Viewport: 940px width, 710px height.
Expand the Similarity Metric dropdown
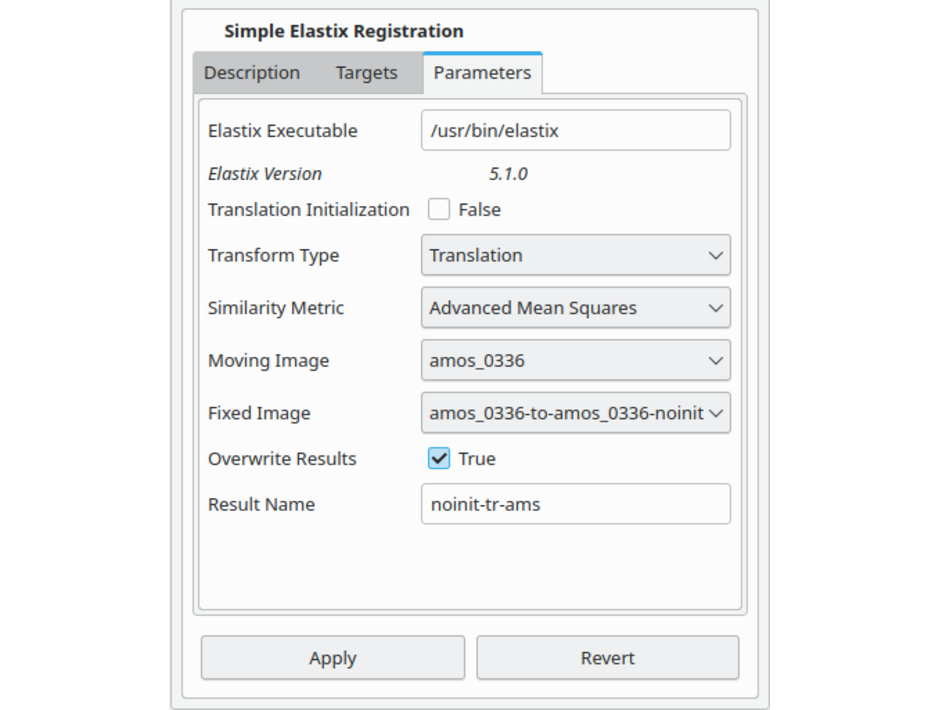pyautogui.click(x=575, y=308)
